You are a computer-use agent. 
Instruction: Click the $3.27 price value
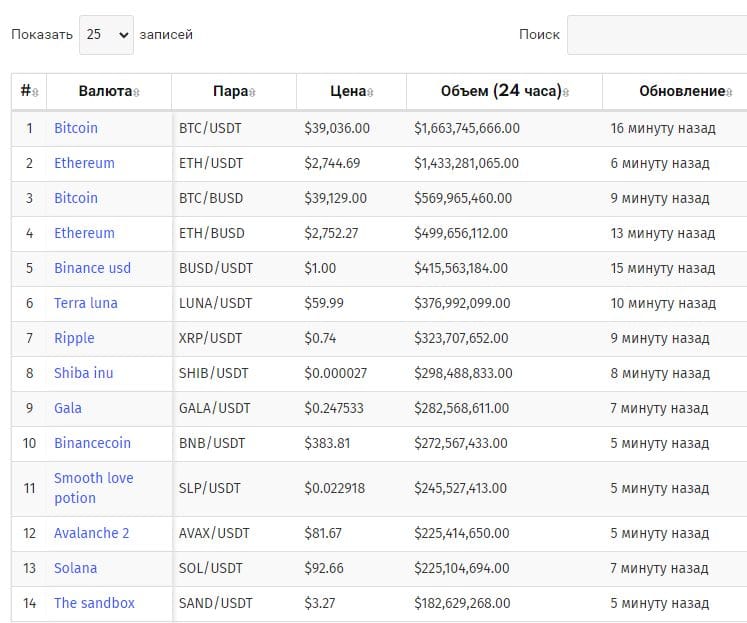coord(320,603)
